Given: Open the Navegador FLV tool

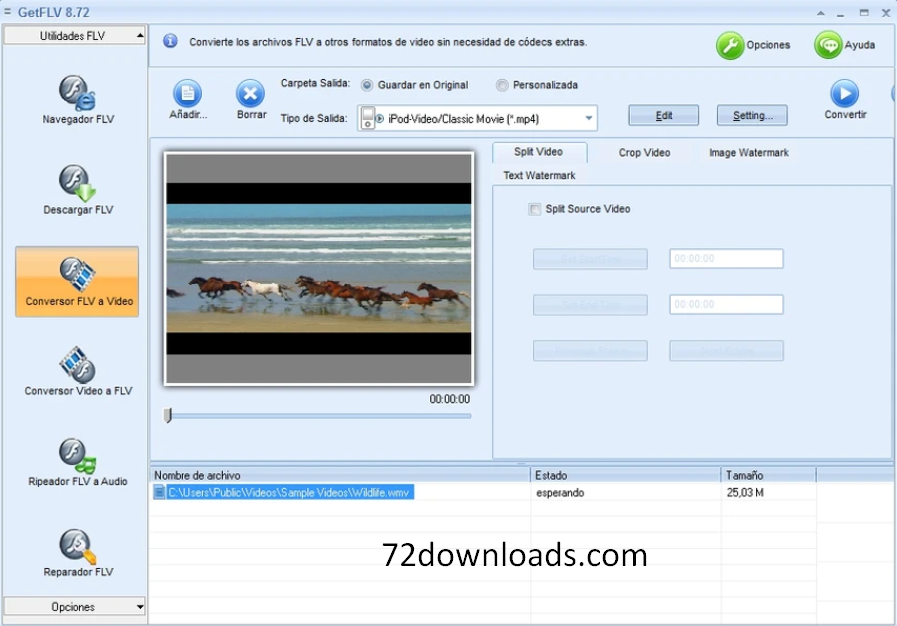Looking at the screenshot, I should pyautogui.click(x=77, y=94).
